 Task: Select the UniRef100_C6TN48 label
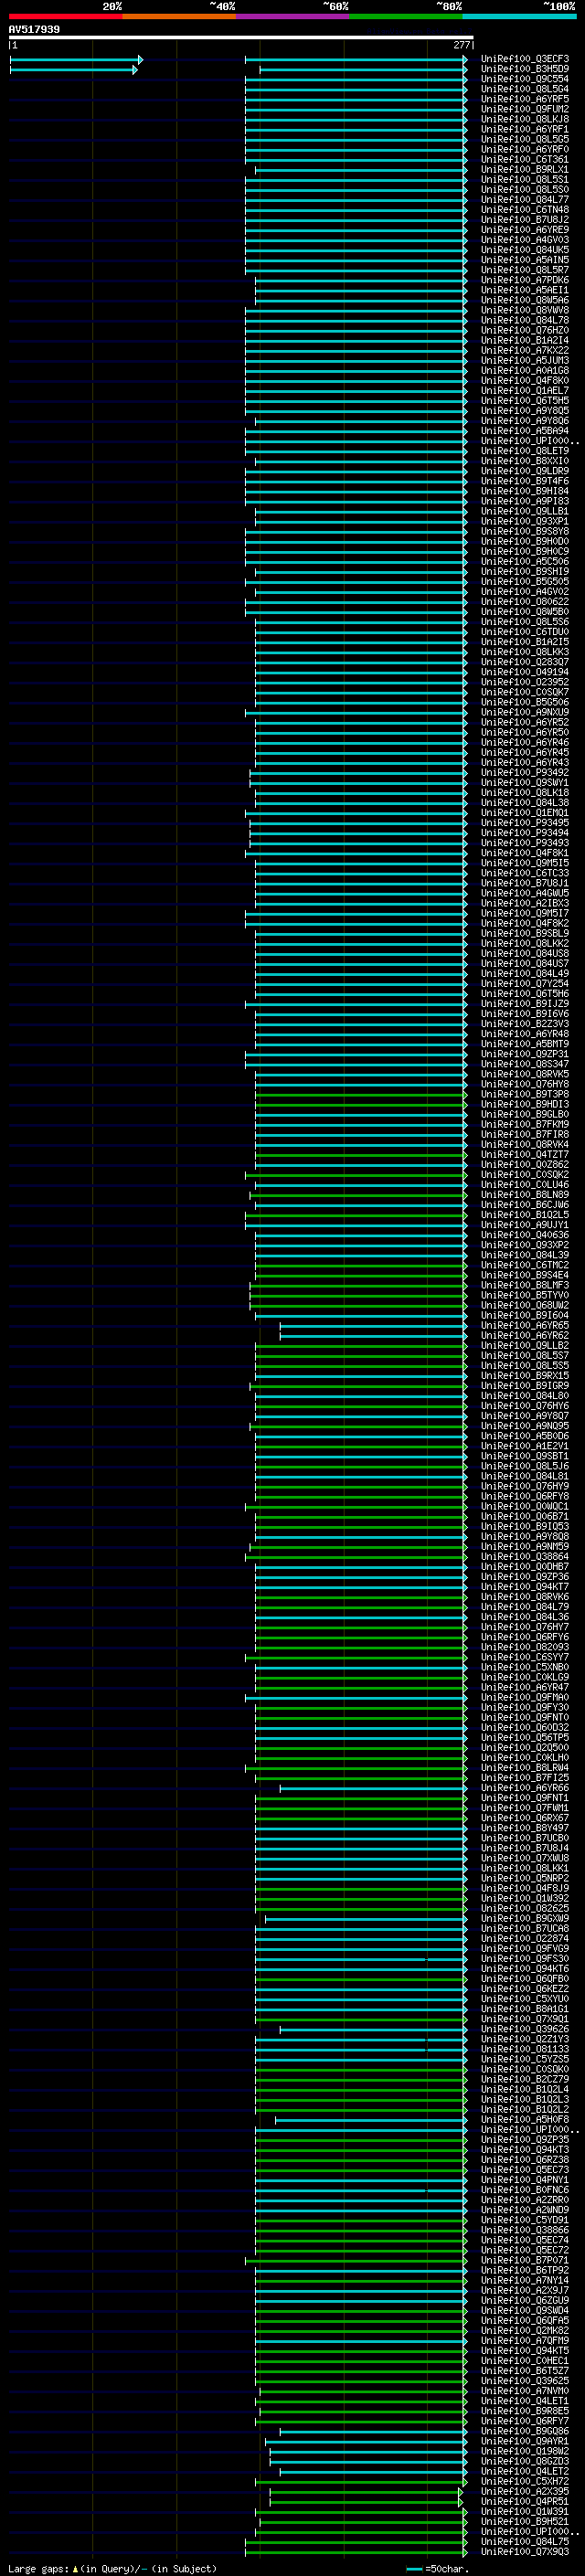point(525,210)
